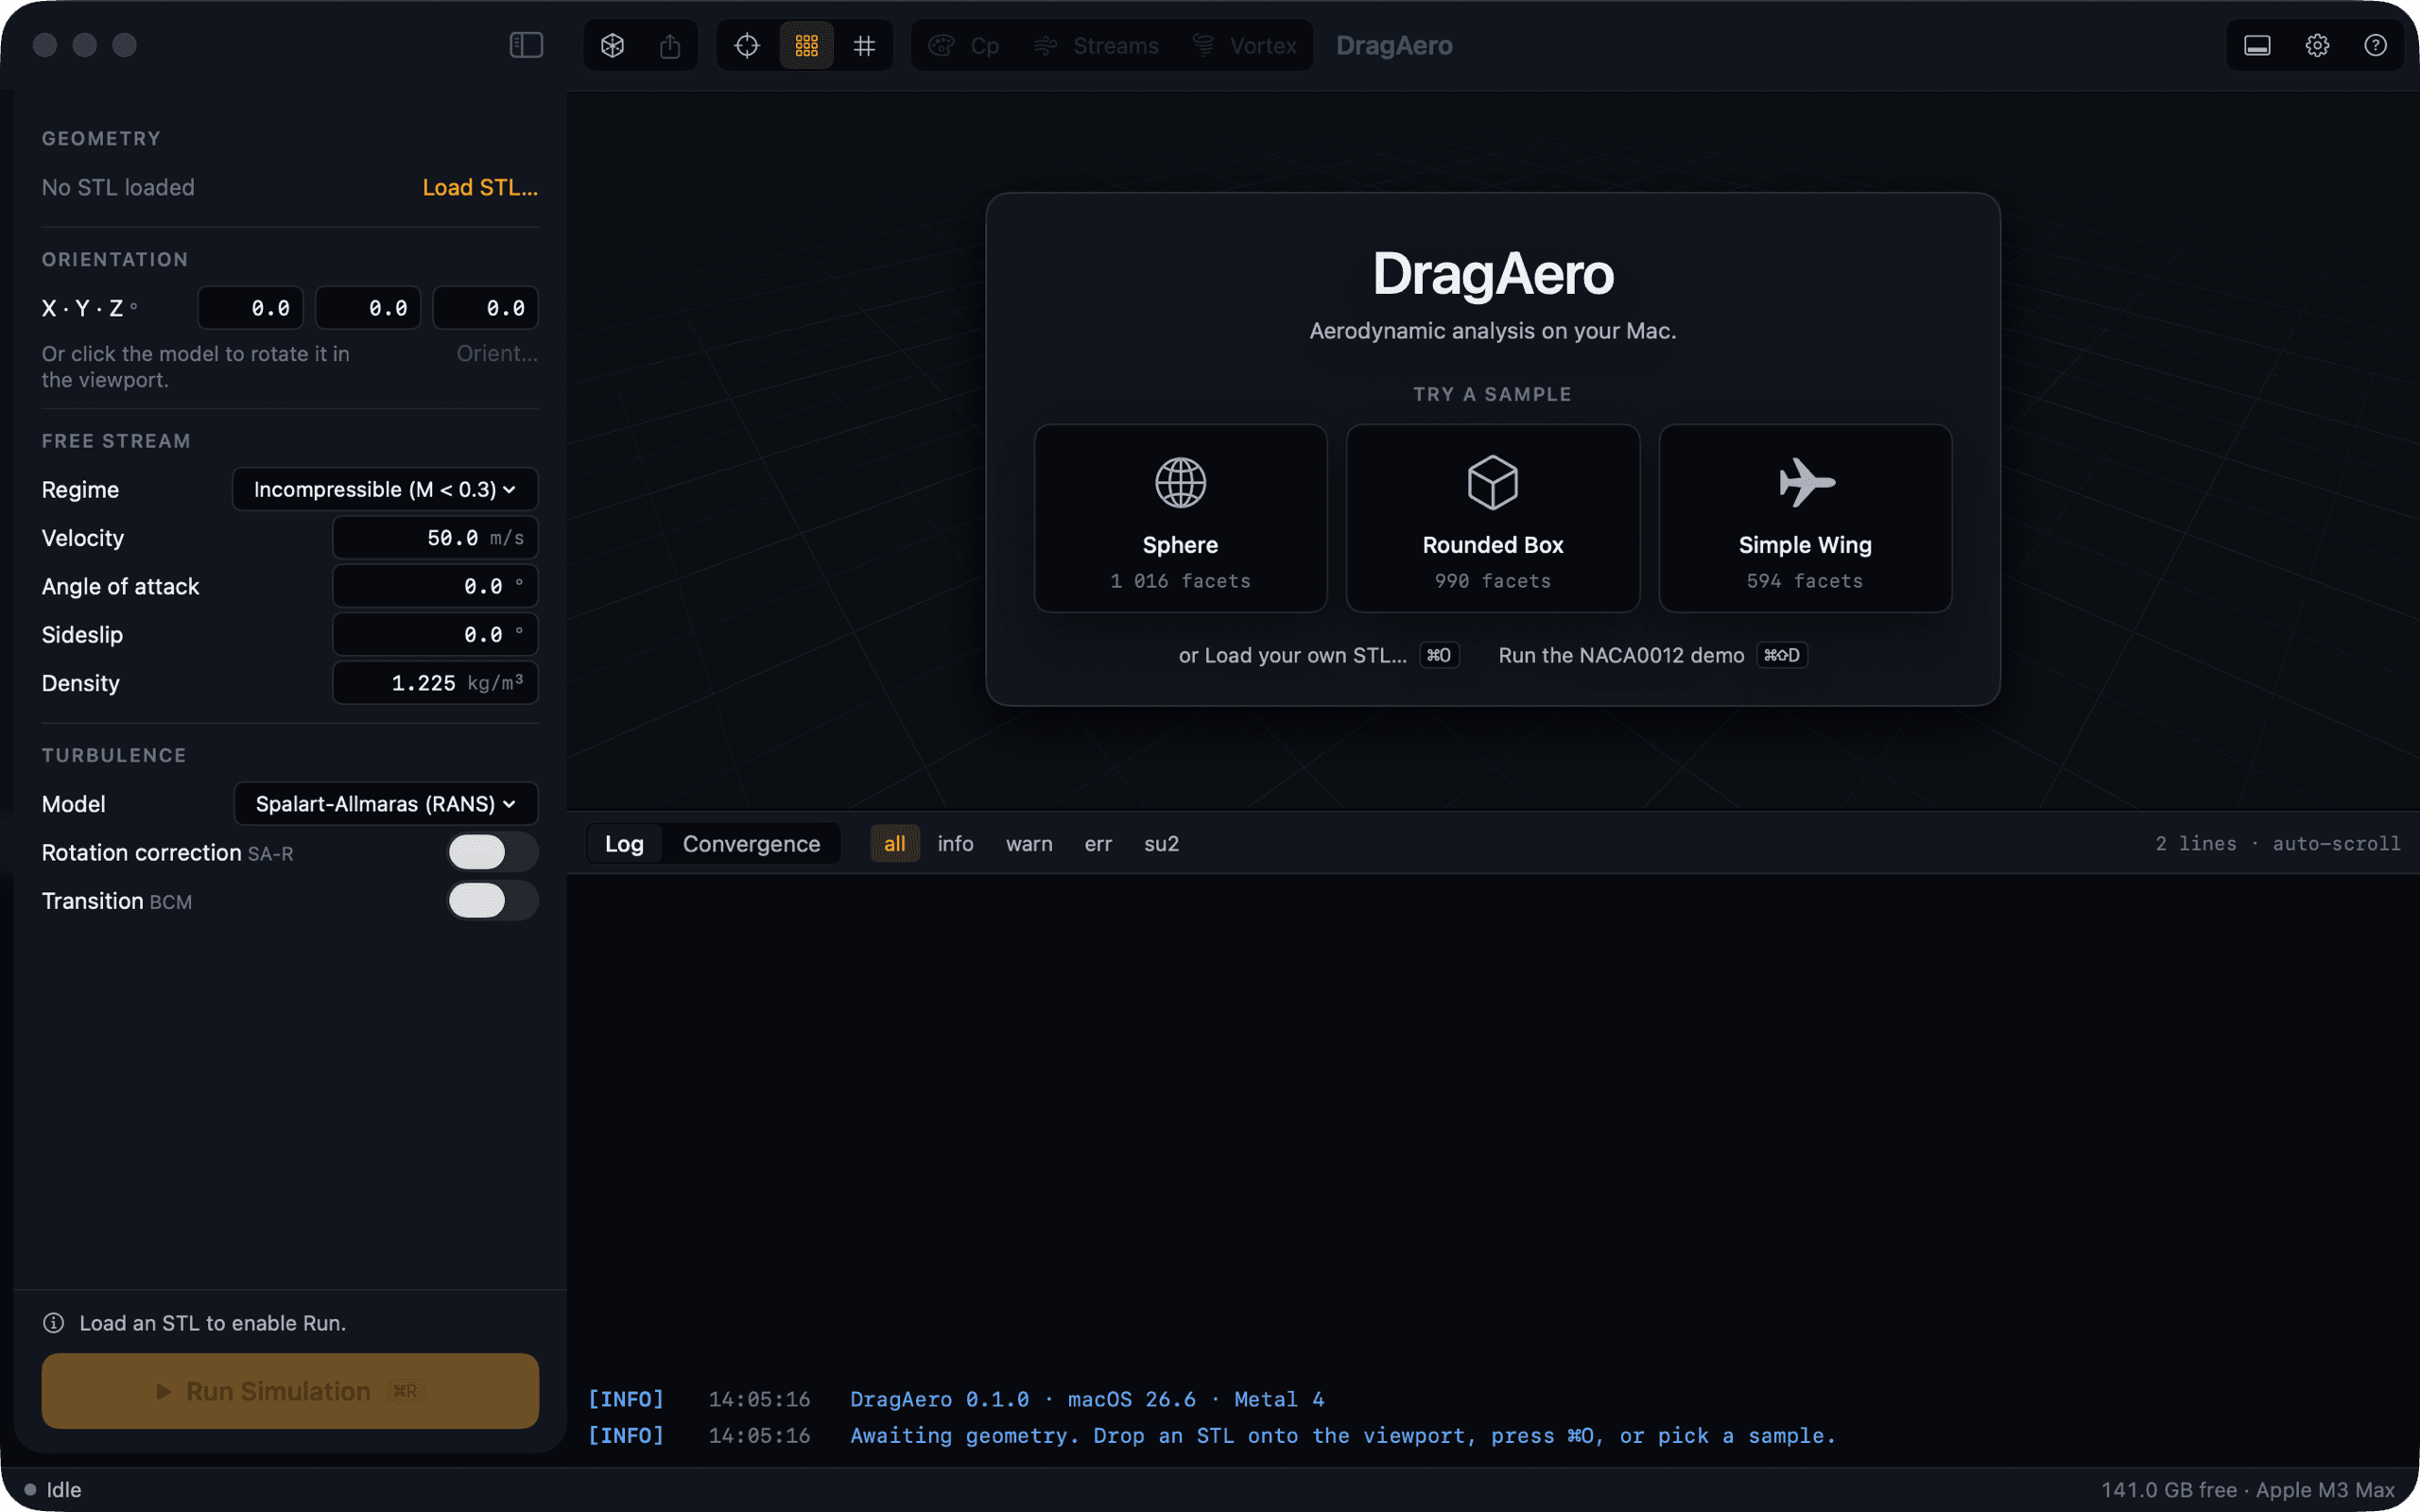Filter log by err
Screen dimensions: 2420x1512
1098,844
